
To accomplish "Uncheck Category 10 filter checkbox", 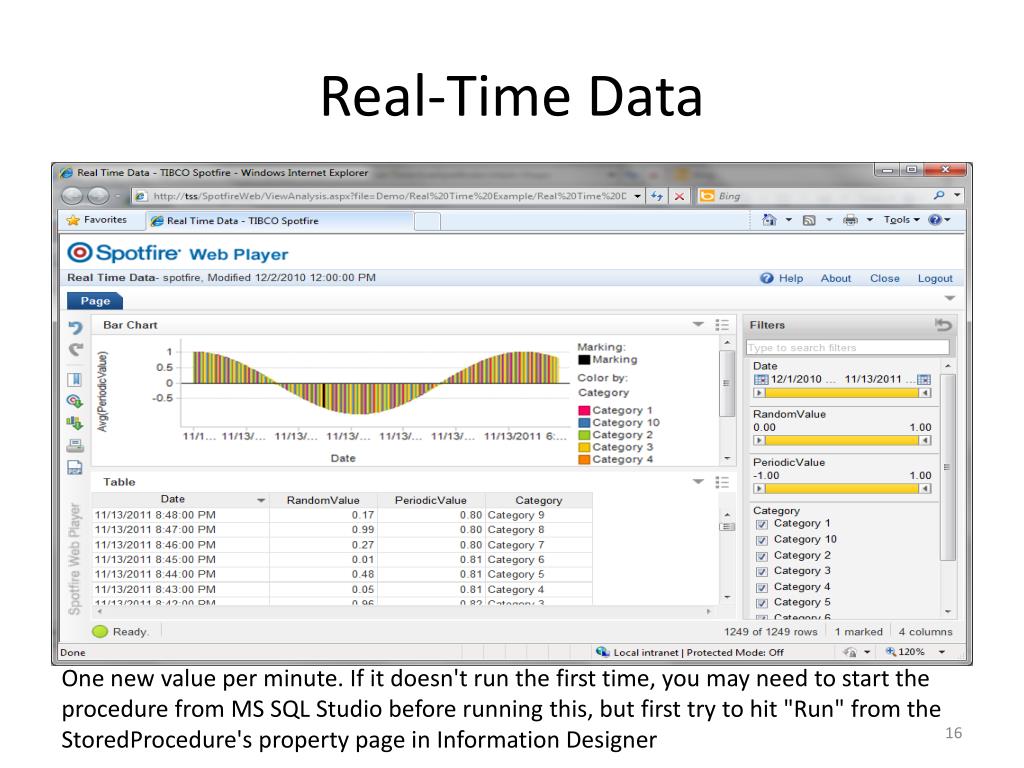I will (x=761, y=540).
